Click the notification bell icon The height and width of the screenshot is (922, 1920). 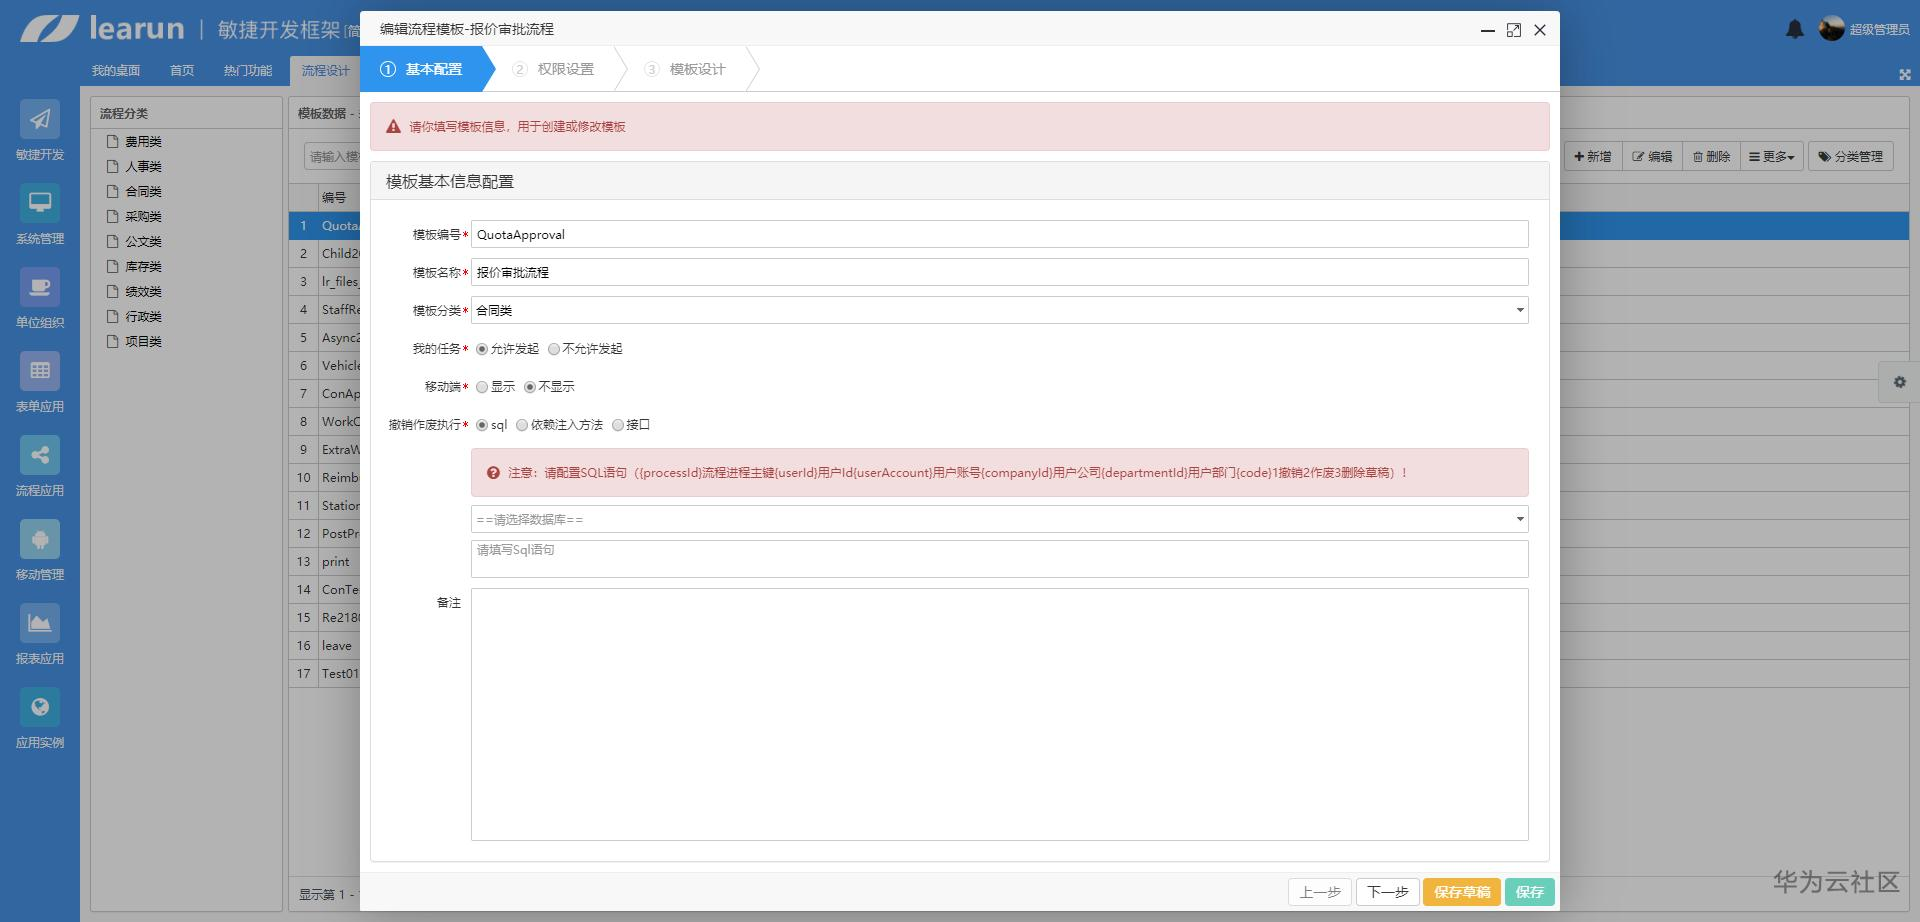click(x=1795, y=29)
